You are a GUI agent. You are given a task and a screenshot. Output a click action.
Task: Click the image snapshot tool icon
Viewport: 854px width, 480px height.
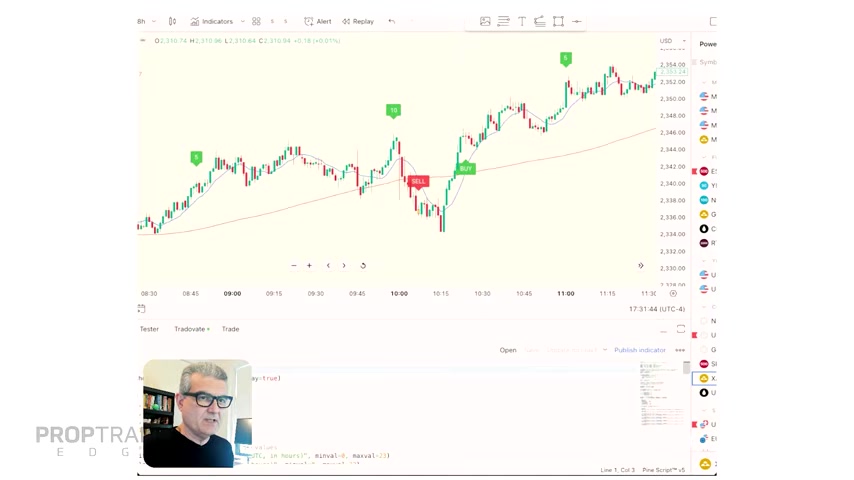485,21
